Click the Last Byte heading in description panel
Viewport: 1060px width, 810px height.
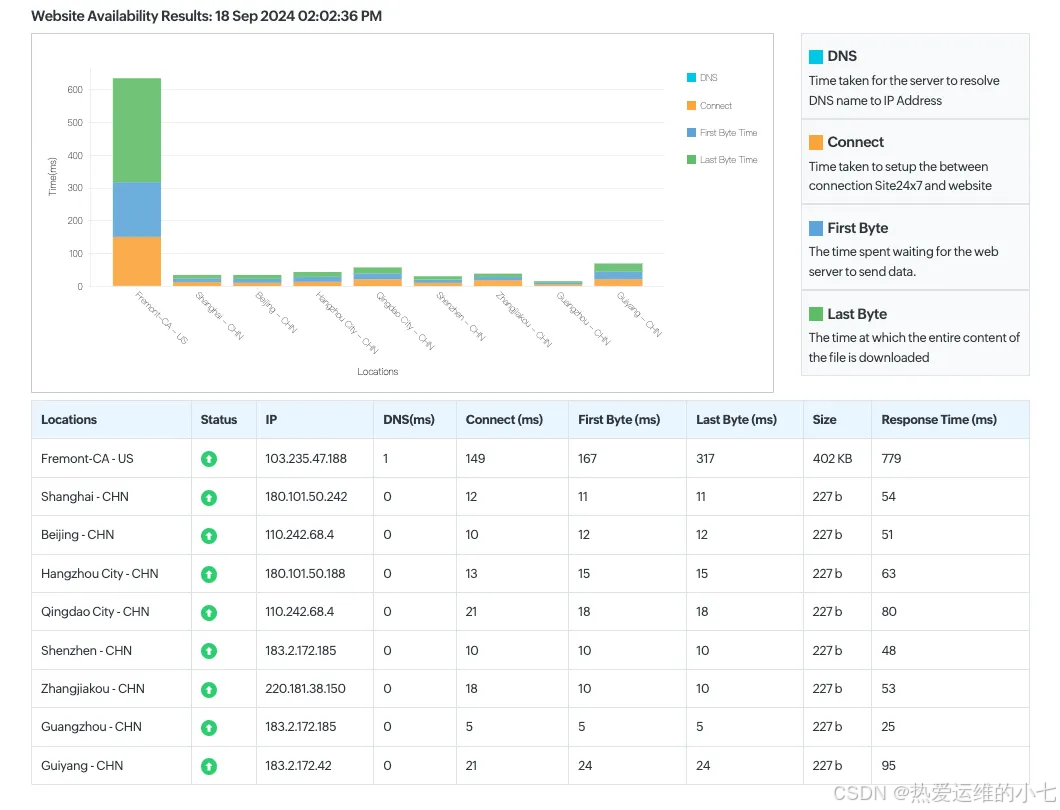coord(857,314)
